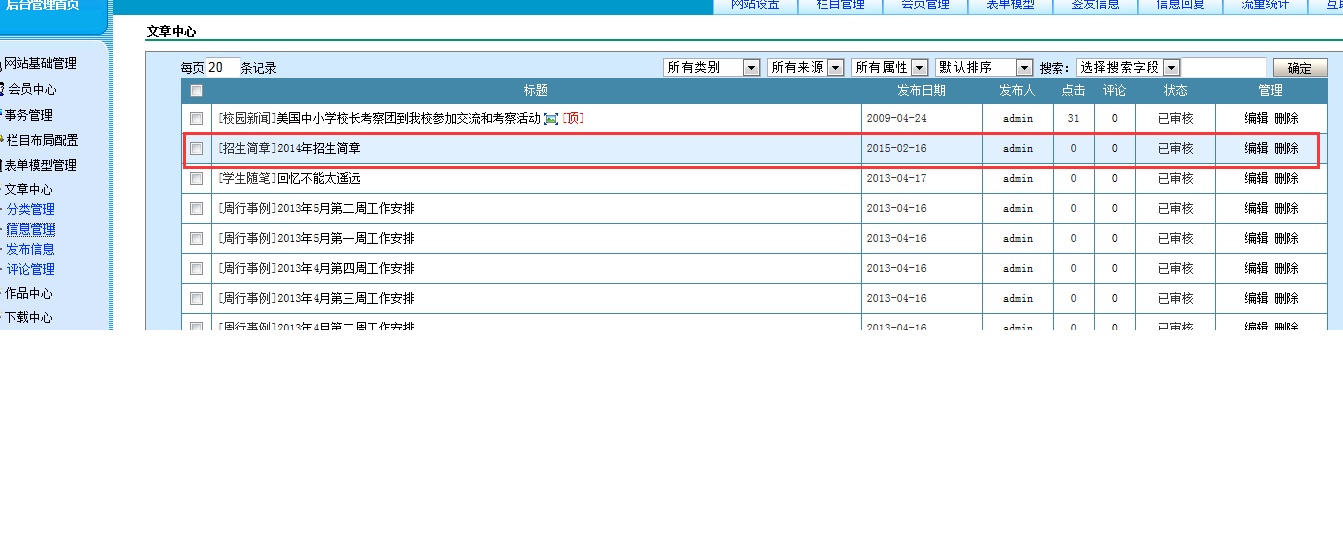Open the 所有类别 category dropdown

[x=711, y=68]
